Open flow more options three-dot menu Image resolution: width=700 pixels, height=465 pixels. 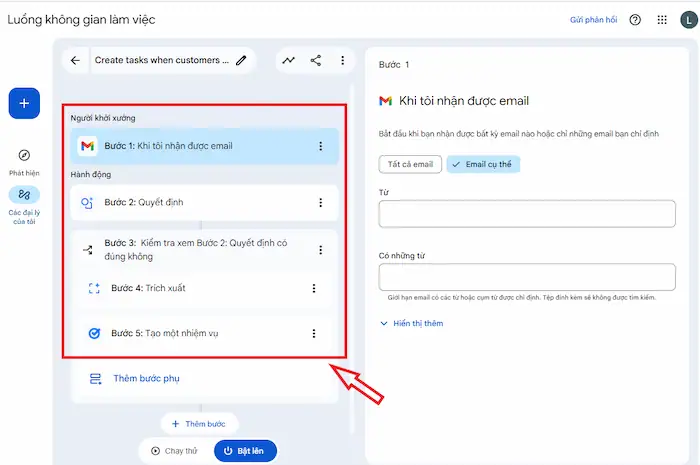click(342, 60)
